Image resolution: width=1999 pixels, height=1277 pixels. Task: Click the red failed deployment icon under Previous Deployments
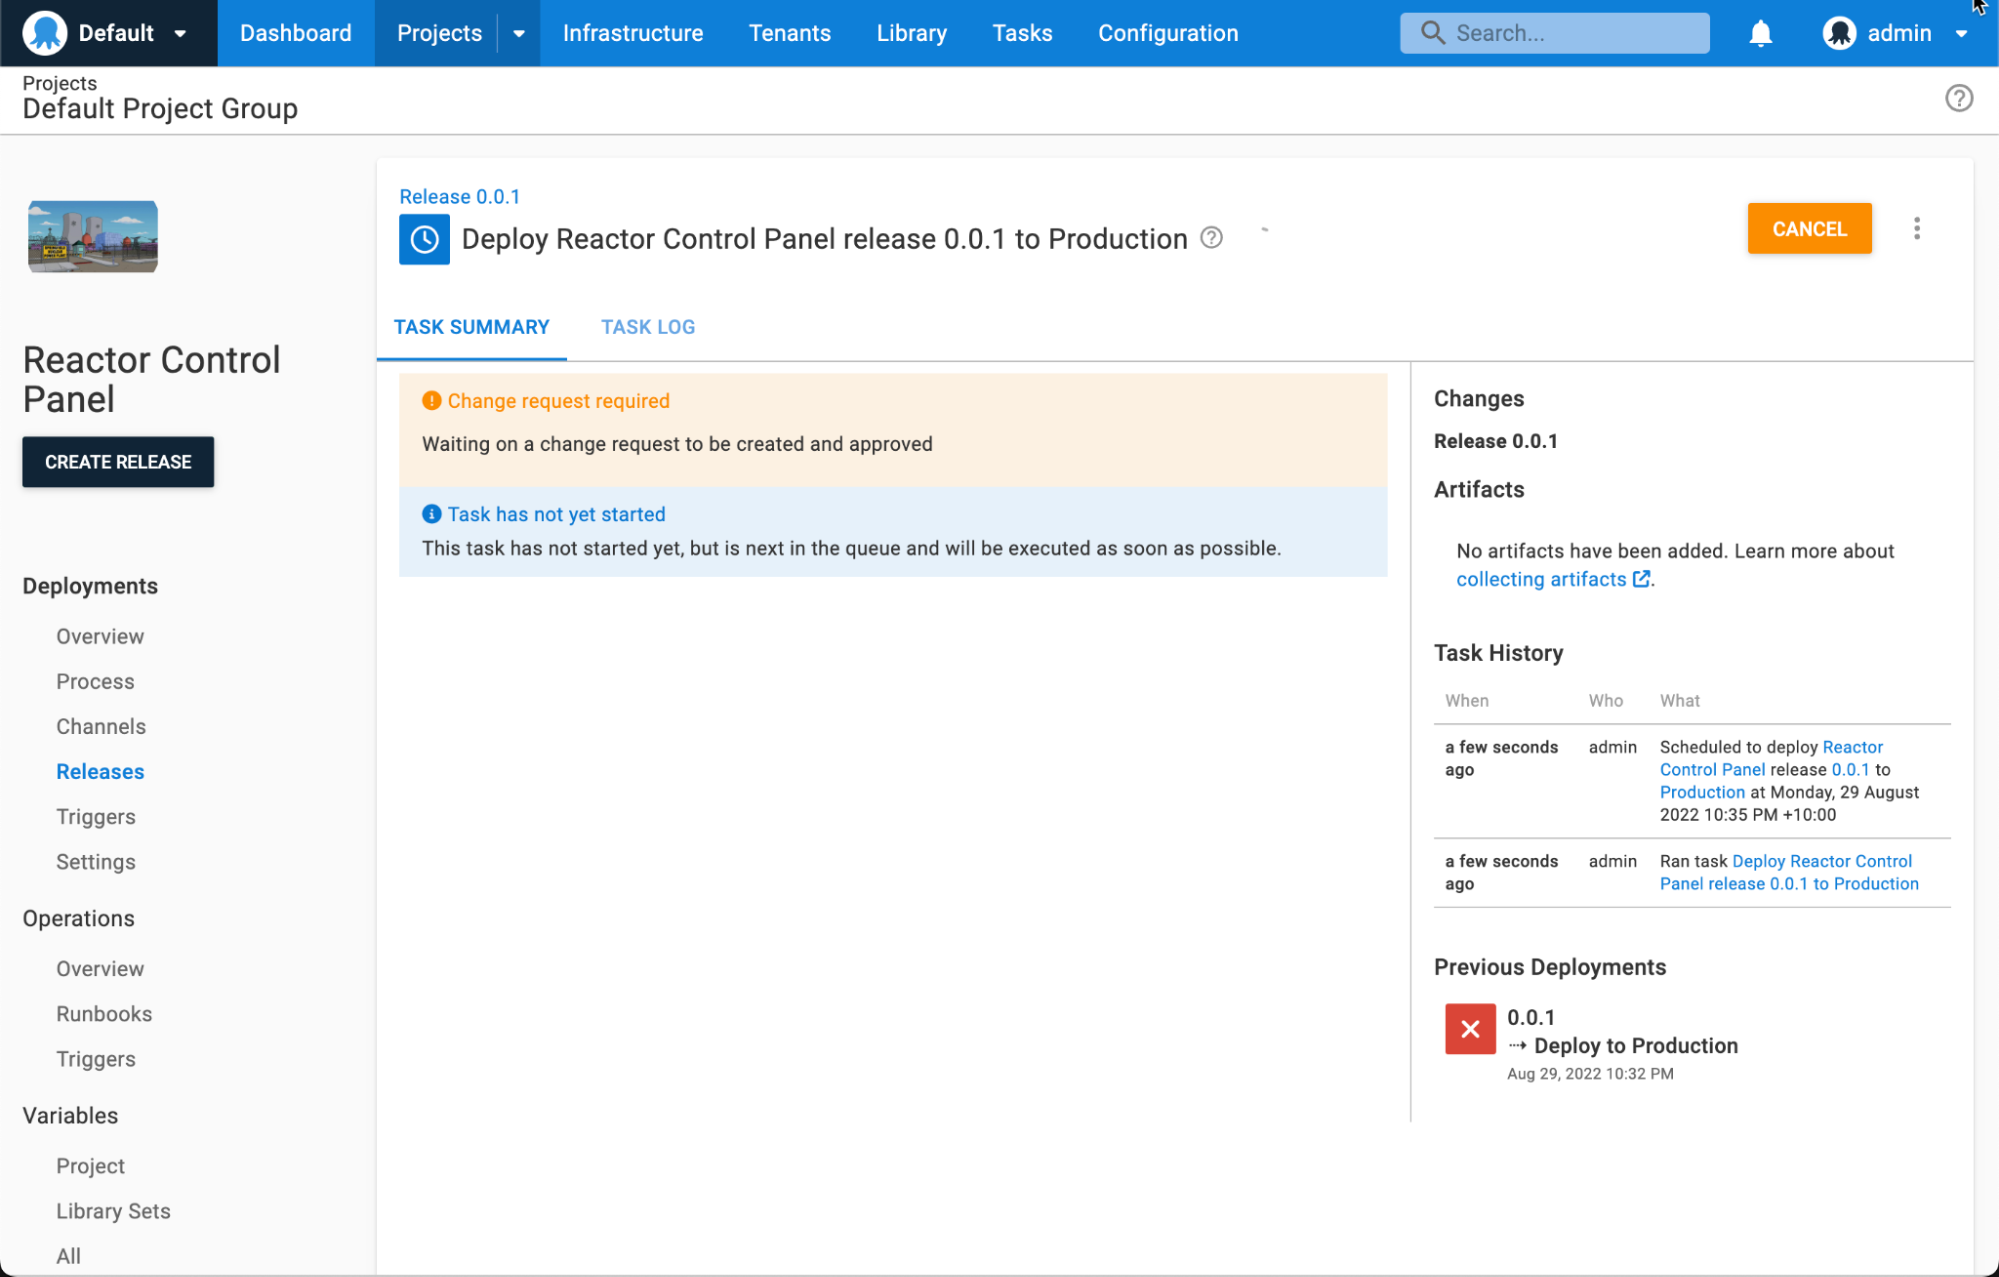tap(1470, 1028)
